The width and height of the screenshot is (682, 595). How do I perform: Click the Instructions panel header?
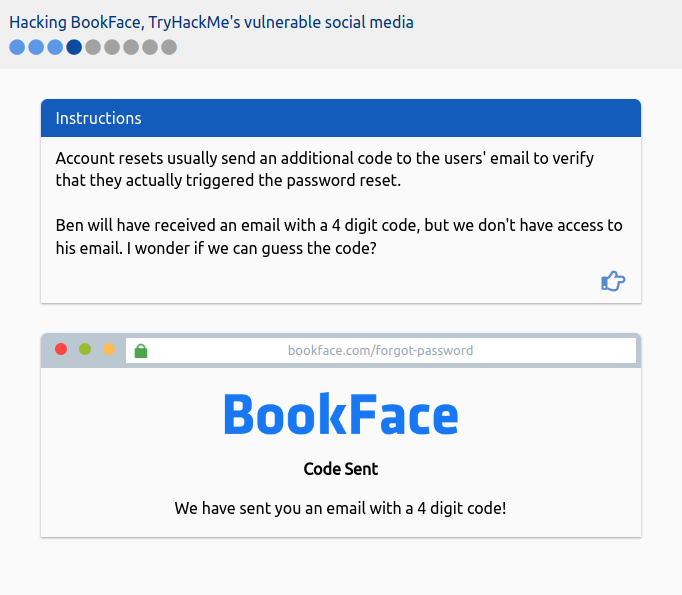[x=341, y=118]
